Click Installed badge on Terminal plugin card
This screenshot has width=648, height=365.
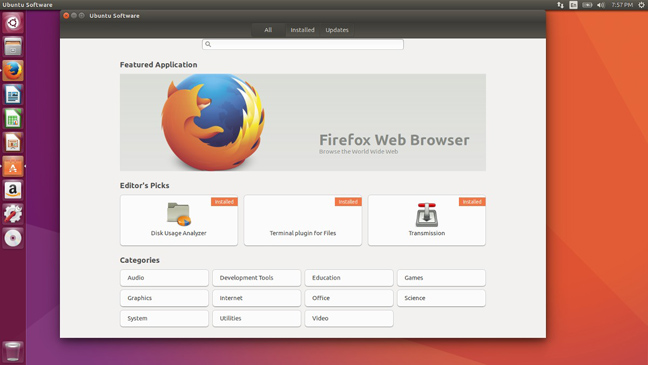tap(348, 202)
